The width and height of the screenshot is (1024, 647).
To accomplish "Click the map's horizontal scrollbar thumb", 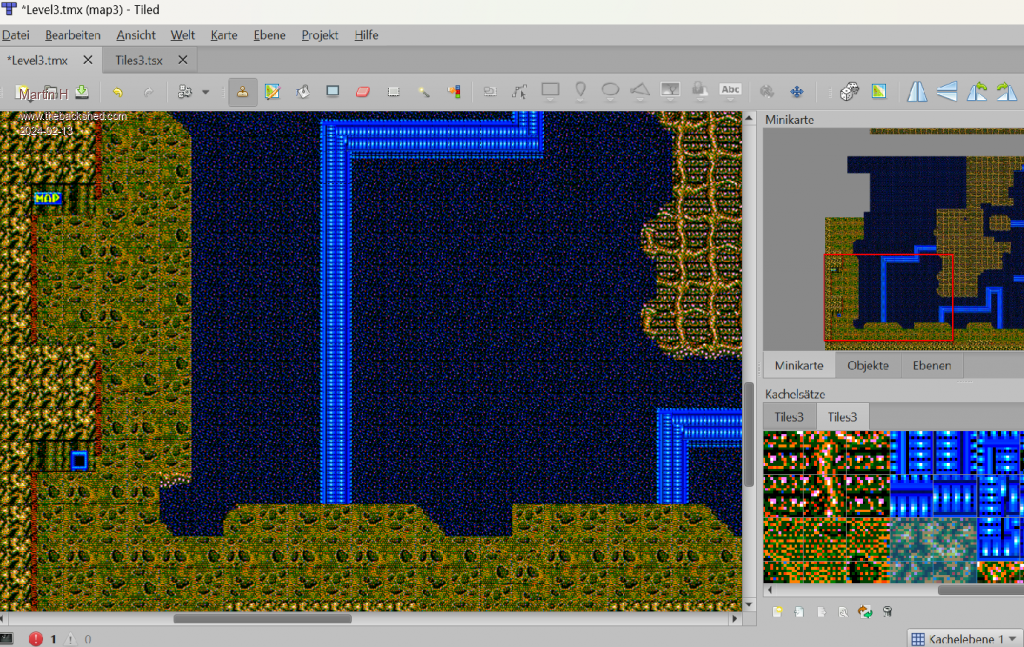I will 262,619.
